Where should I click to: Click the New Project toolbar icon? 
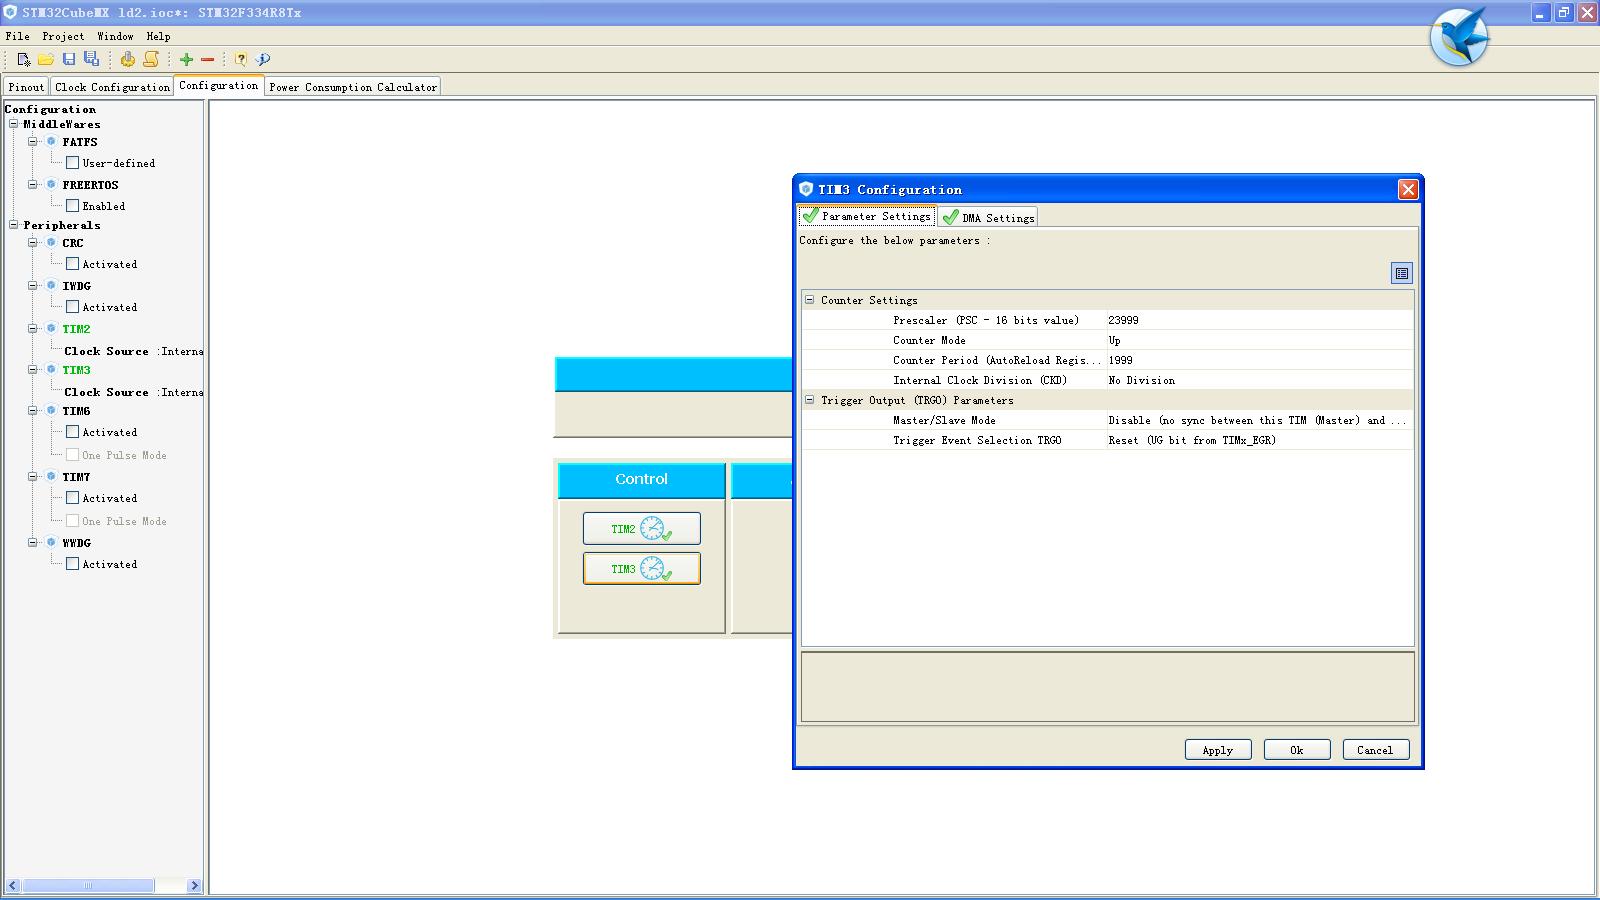[x=24, y=59]
